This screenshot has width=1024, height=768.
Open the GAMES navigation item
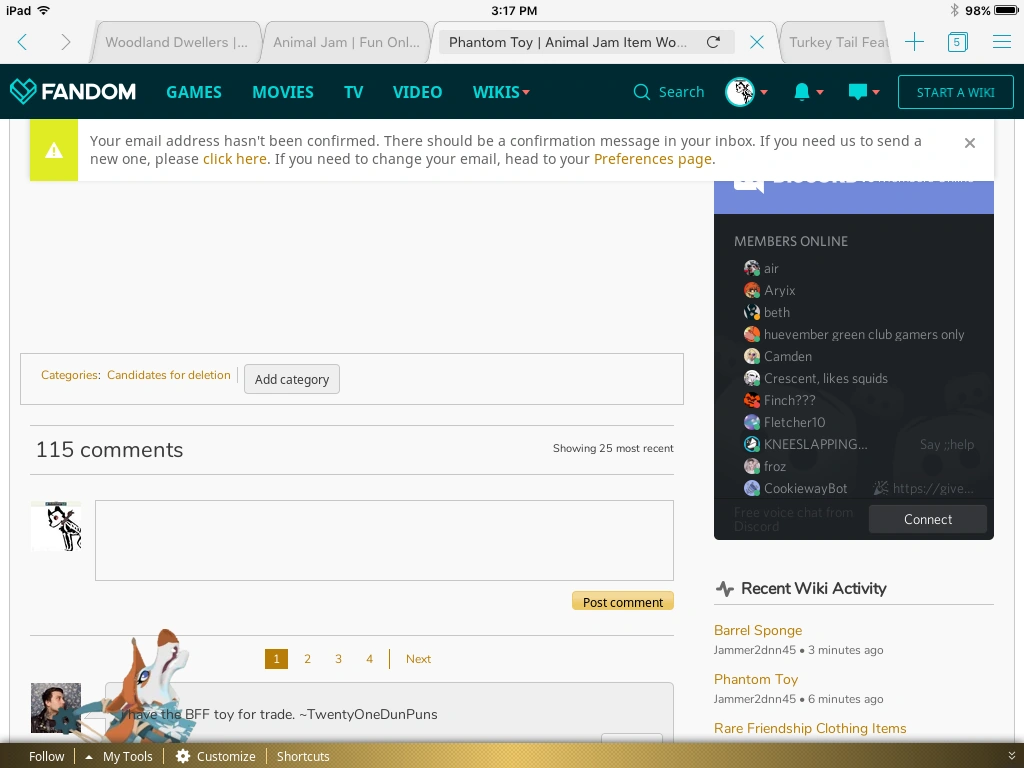coord(194,92)
